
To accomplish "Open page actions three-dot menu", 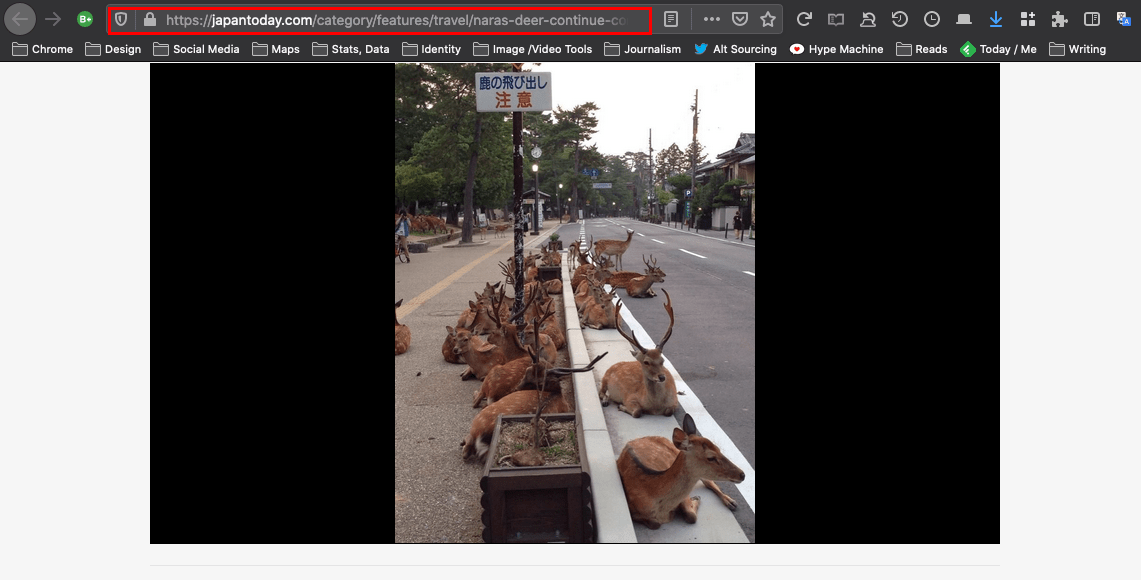I will click(x=711, y=19).
